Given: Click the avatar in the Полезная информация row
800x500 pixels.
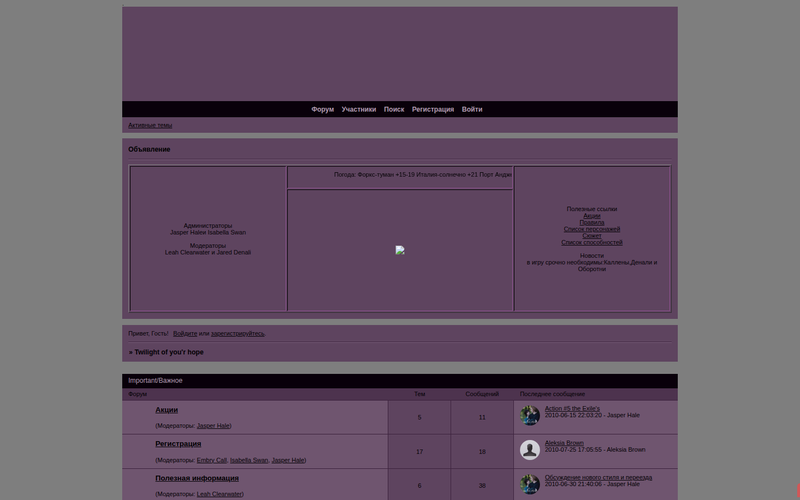Looking at the screenshot, I should (530, 484).
